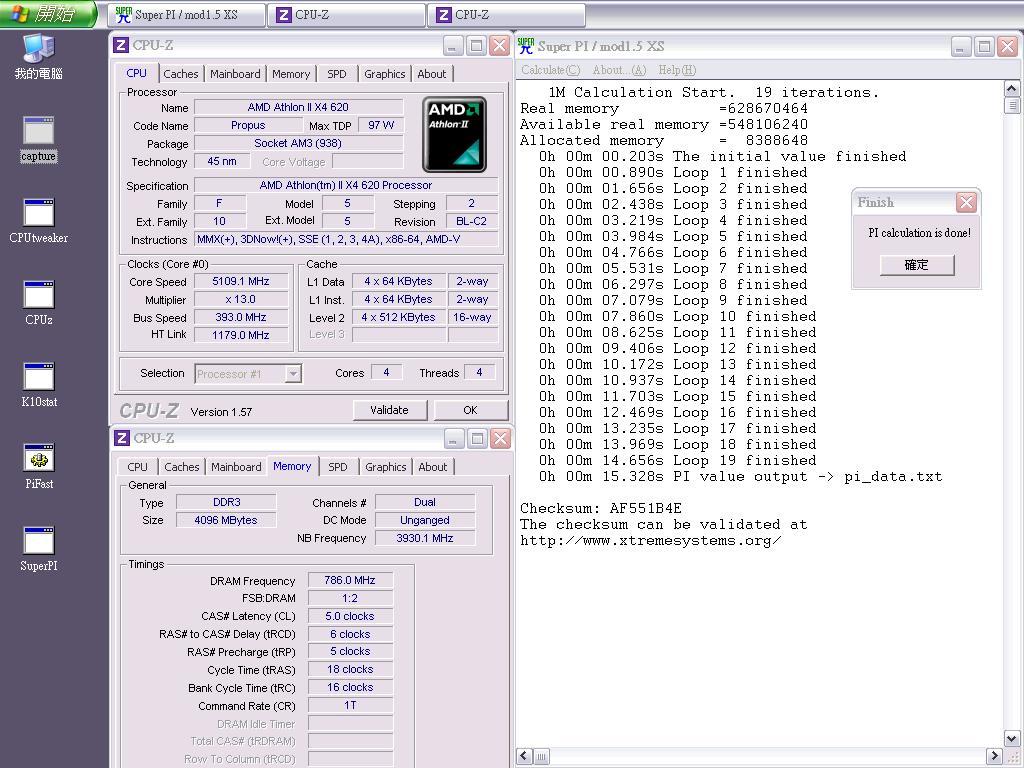
Task: Open Graphics tab in lower CPU-Z window
Action: coord(385,467)
